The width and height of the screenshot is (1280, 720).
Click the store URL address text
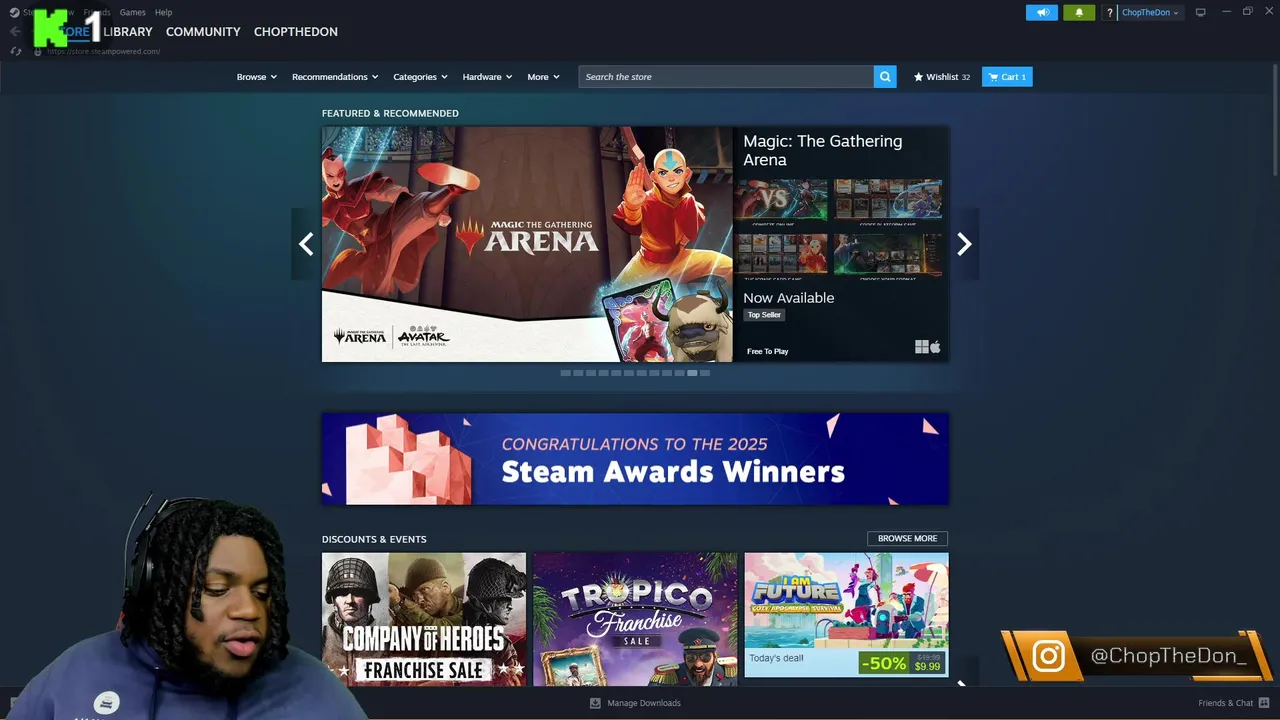click(103, 51)
